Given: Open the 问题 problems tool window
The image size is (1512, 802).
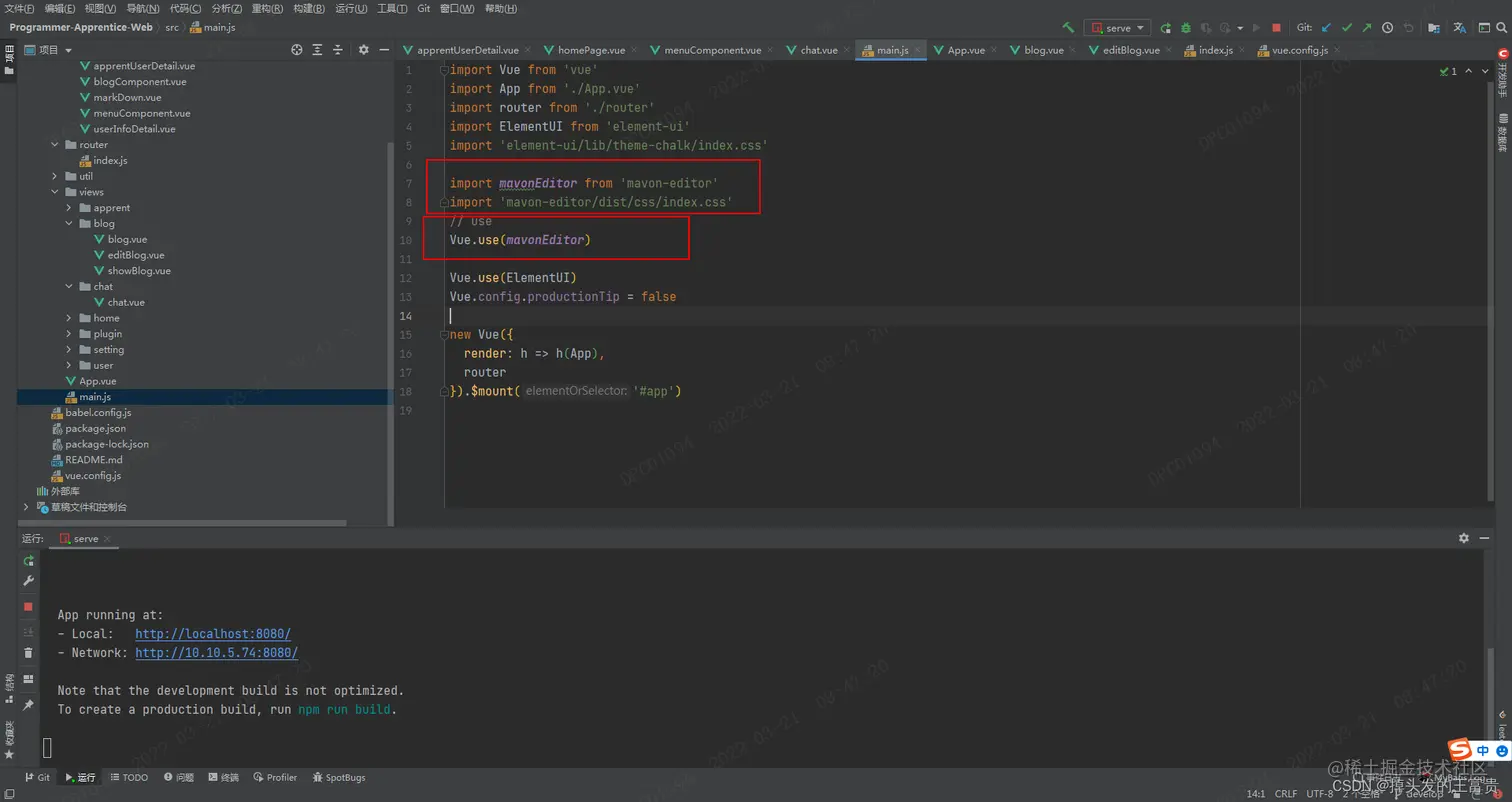Looking at the screenshot, I should coord(178,777).
